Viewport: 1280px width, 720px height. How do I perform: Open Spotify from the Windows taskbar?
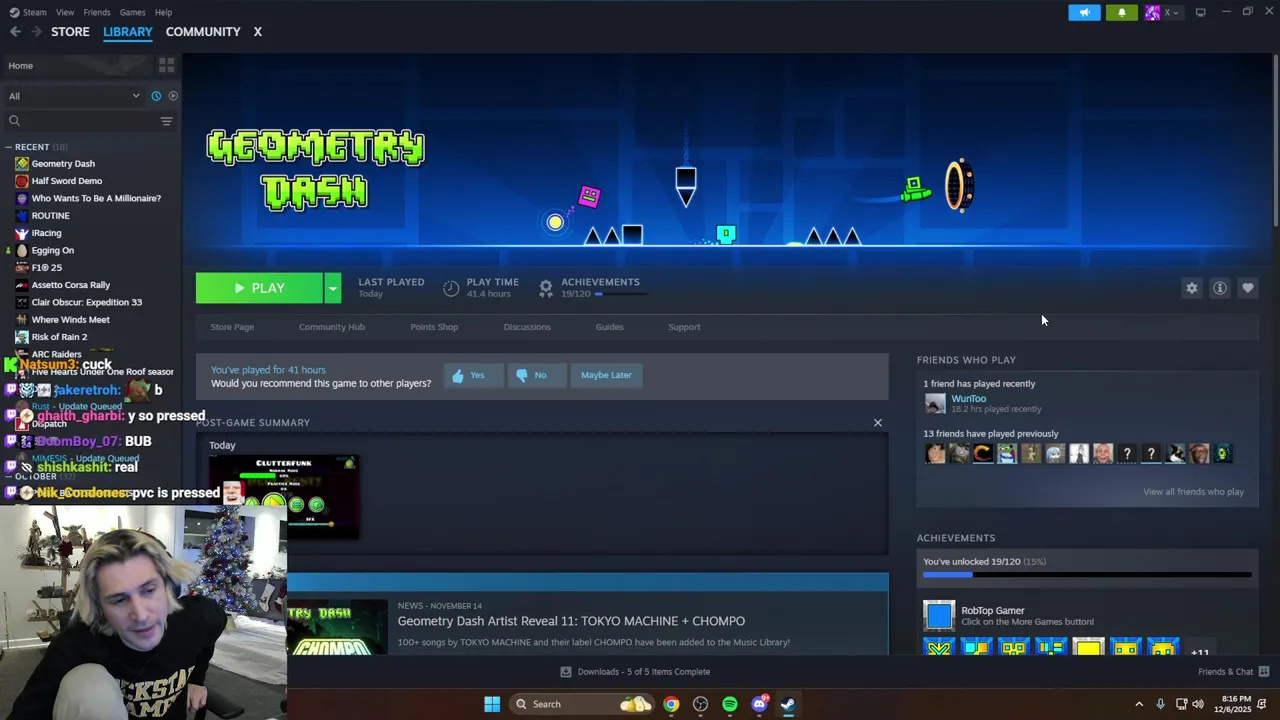[730, 704]
